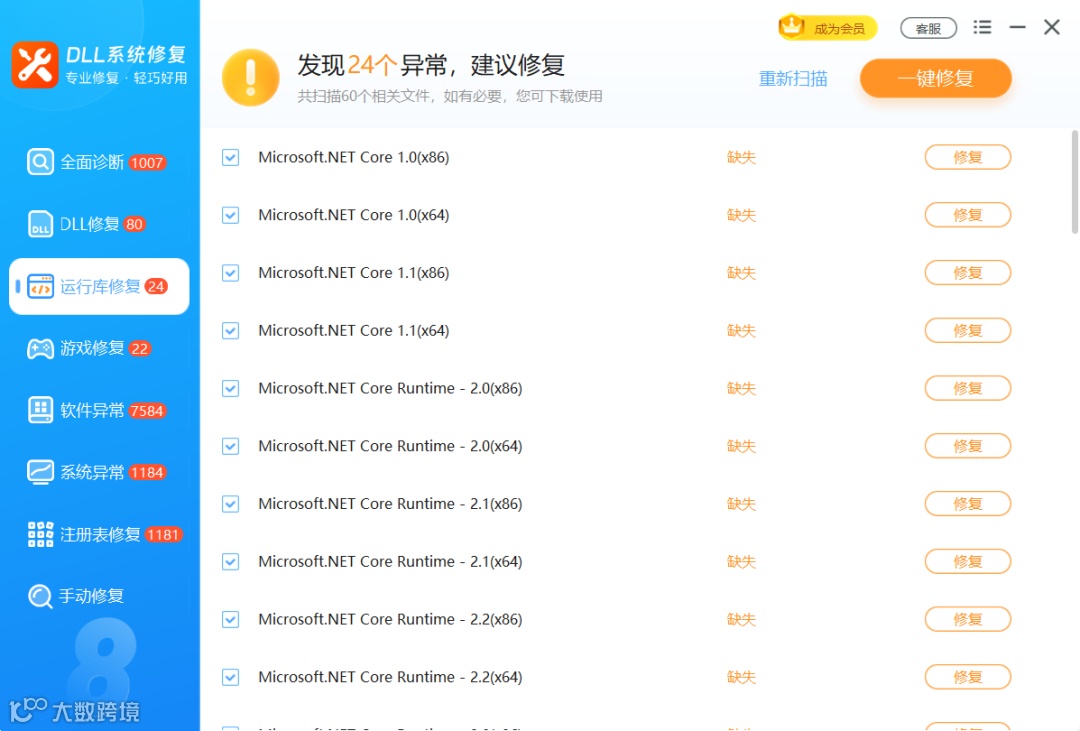
Task: Click 修复 for Core Runtime - 2.1(x64)
Action: (968, 562)
